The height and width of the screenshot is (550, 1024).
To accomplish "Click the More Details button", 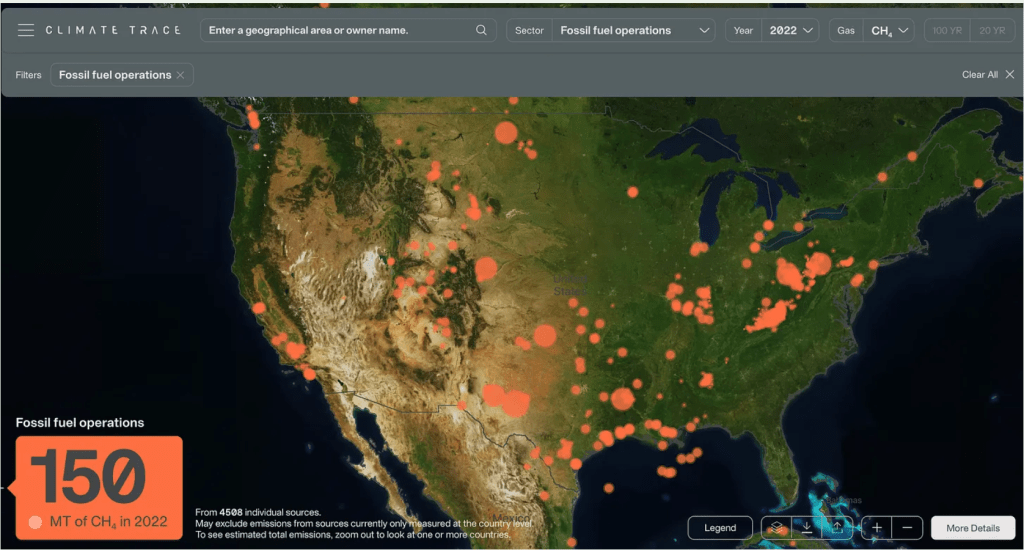I will [972, 527].
